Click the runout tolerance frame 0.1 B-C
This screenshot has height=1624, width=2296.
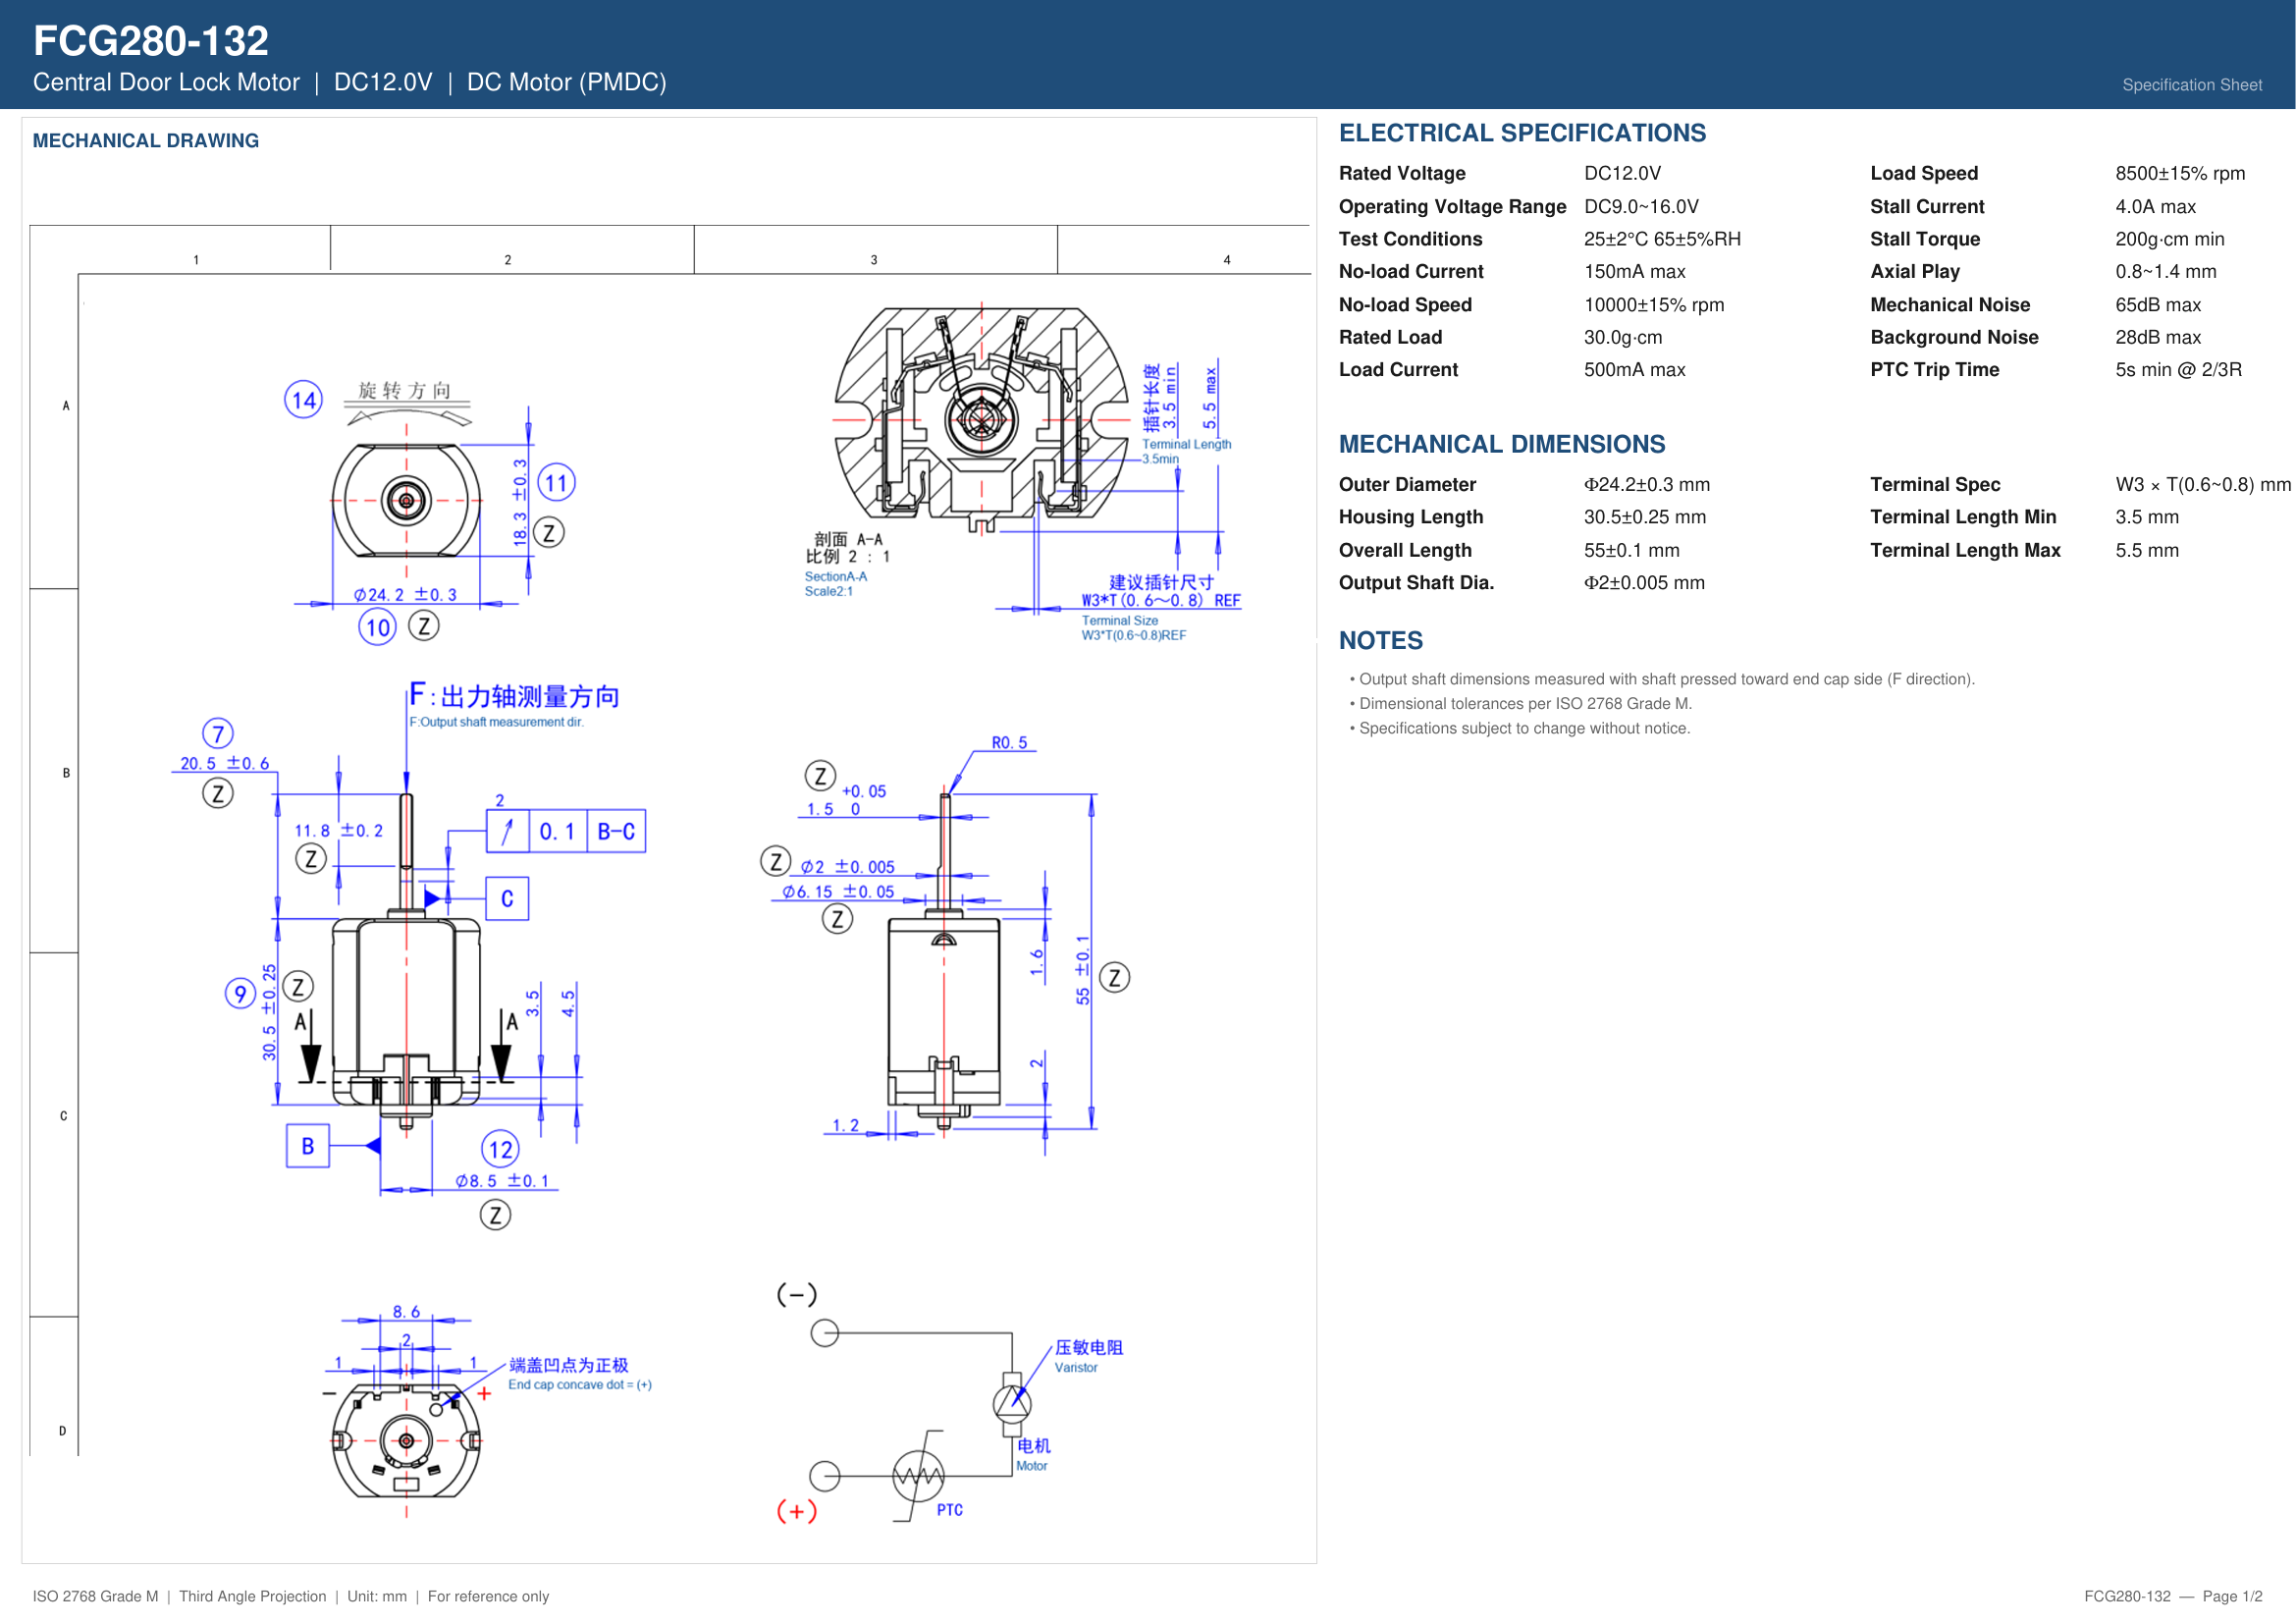click(566, 831)
